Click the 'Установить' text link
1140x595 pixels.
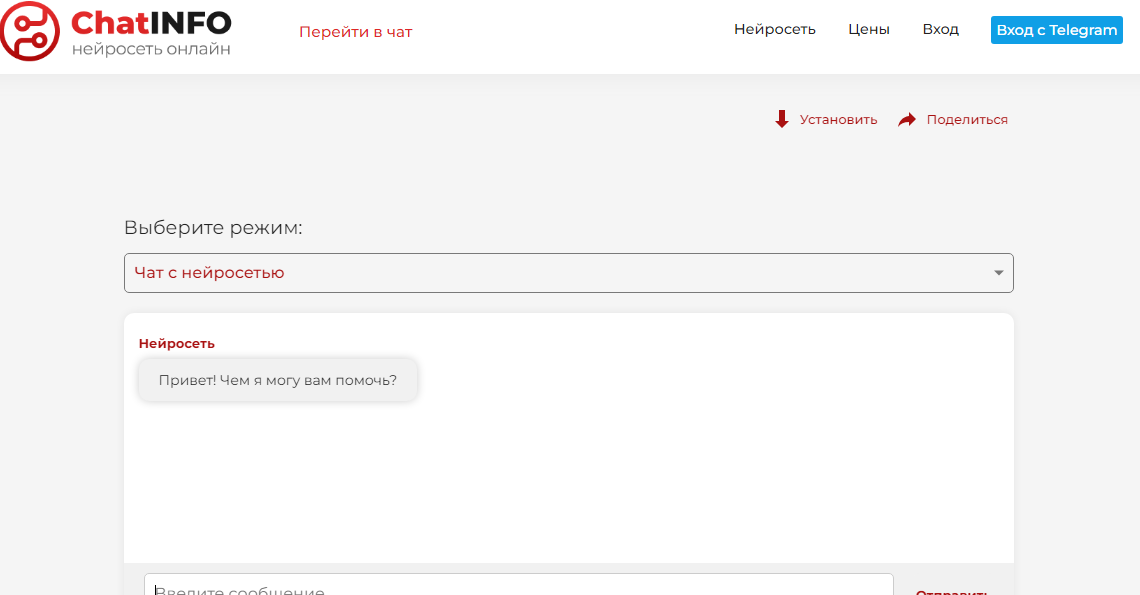[838, 120]
